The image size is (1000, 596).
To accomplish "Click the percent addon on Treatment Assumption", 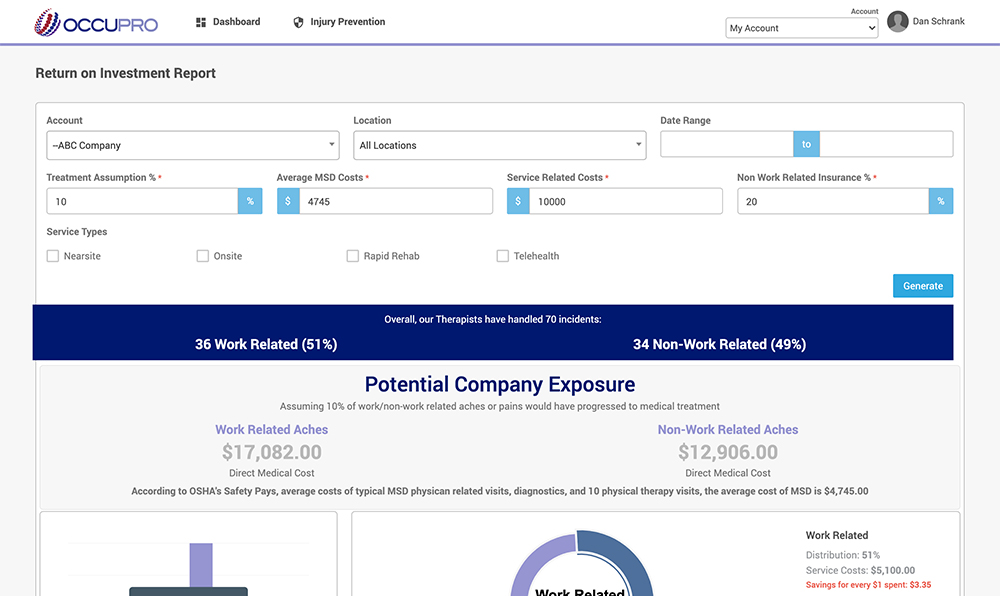I will pos(250,201).
